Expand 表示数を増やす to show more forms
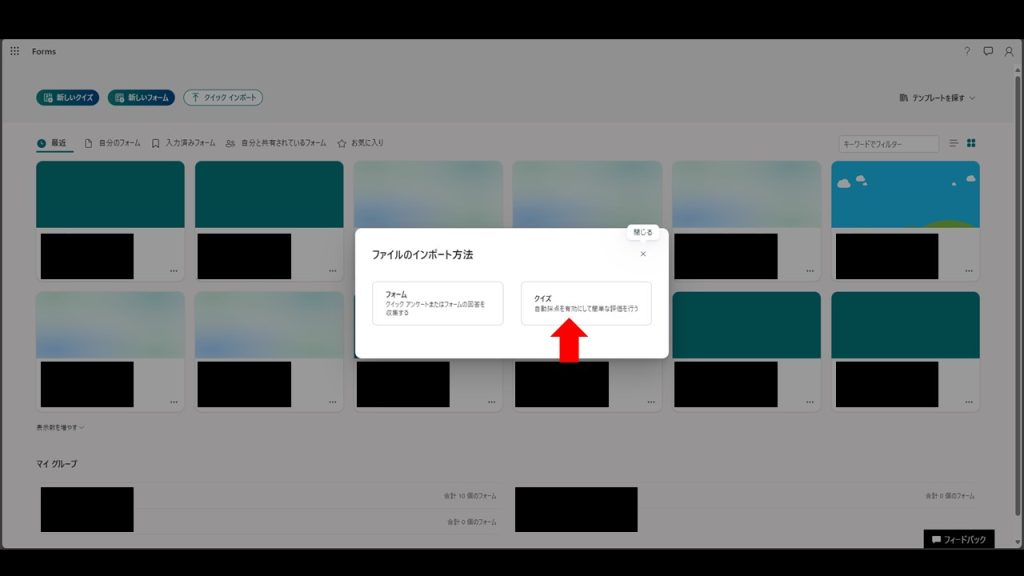This screenshot has height=576, width=1024. [60, 427]
